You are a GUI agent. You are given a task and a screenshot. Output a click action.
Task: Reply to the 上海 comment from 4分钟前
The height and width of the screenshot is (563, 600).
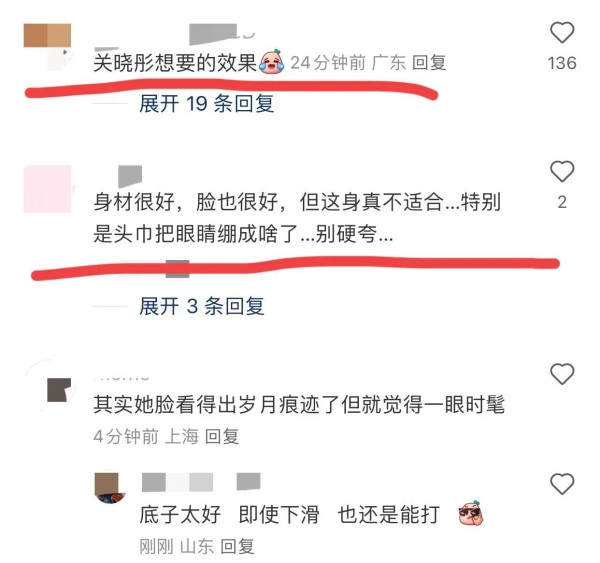[222, 437]
